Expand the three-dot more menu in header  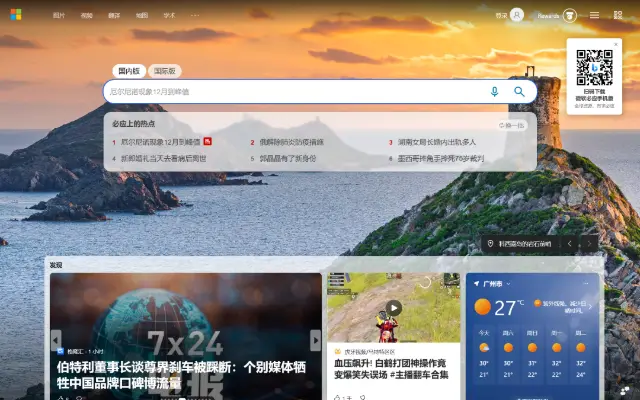pos(195,16)
